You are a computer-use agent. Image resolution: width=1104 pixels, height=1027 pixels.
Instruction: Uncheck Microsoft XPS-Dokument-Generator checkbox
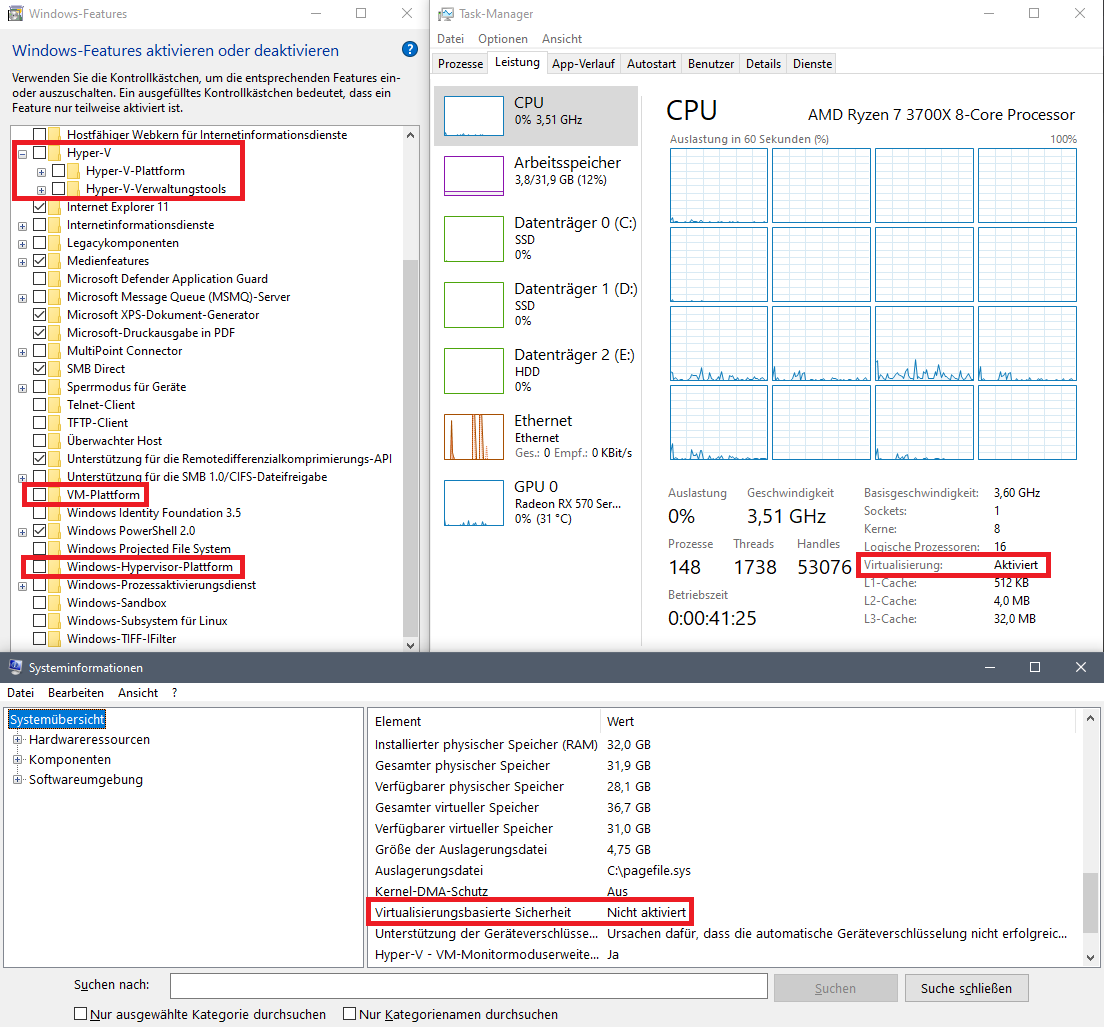39,315
